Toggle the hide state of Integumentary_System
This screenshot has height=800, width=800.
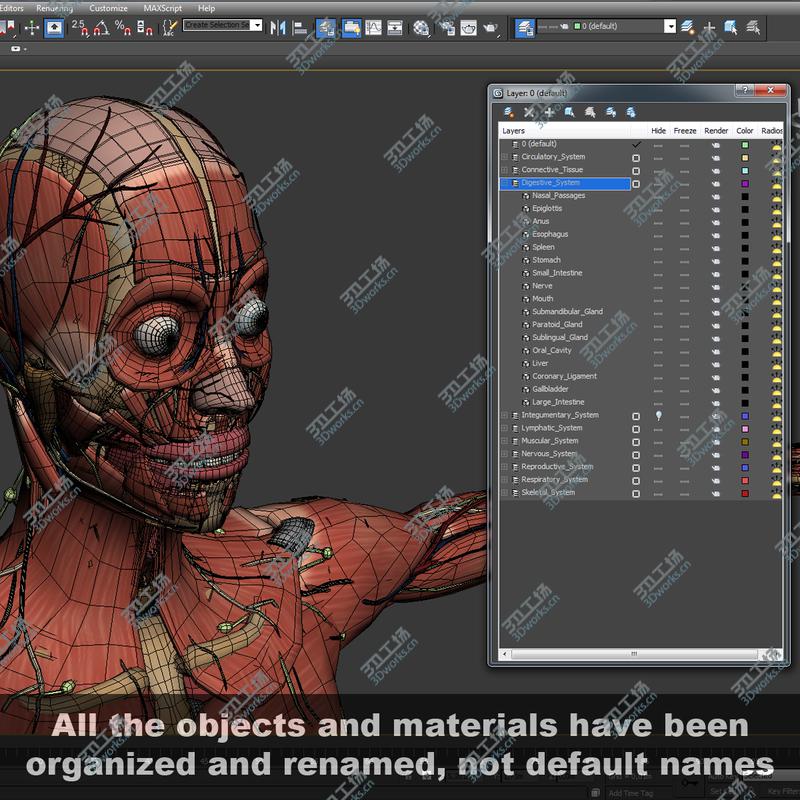(658, 416)
